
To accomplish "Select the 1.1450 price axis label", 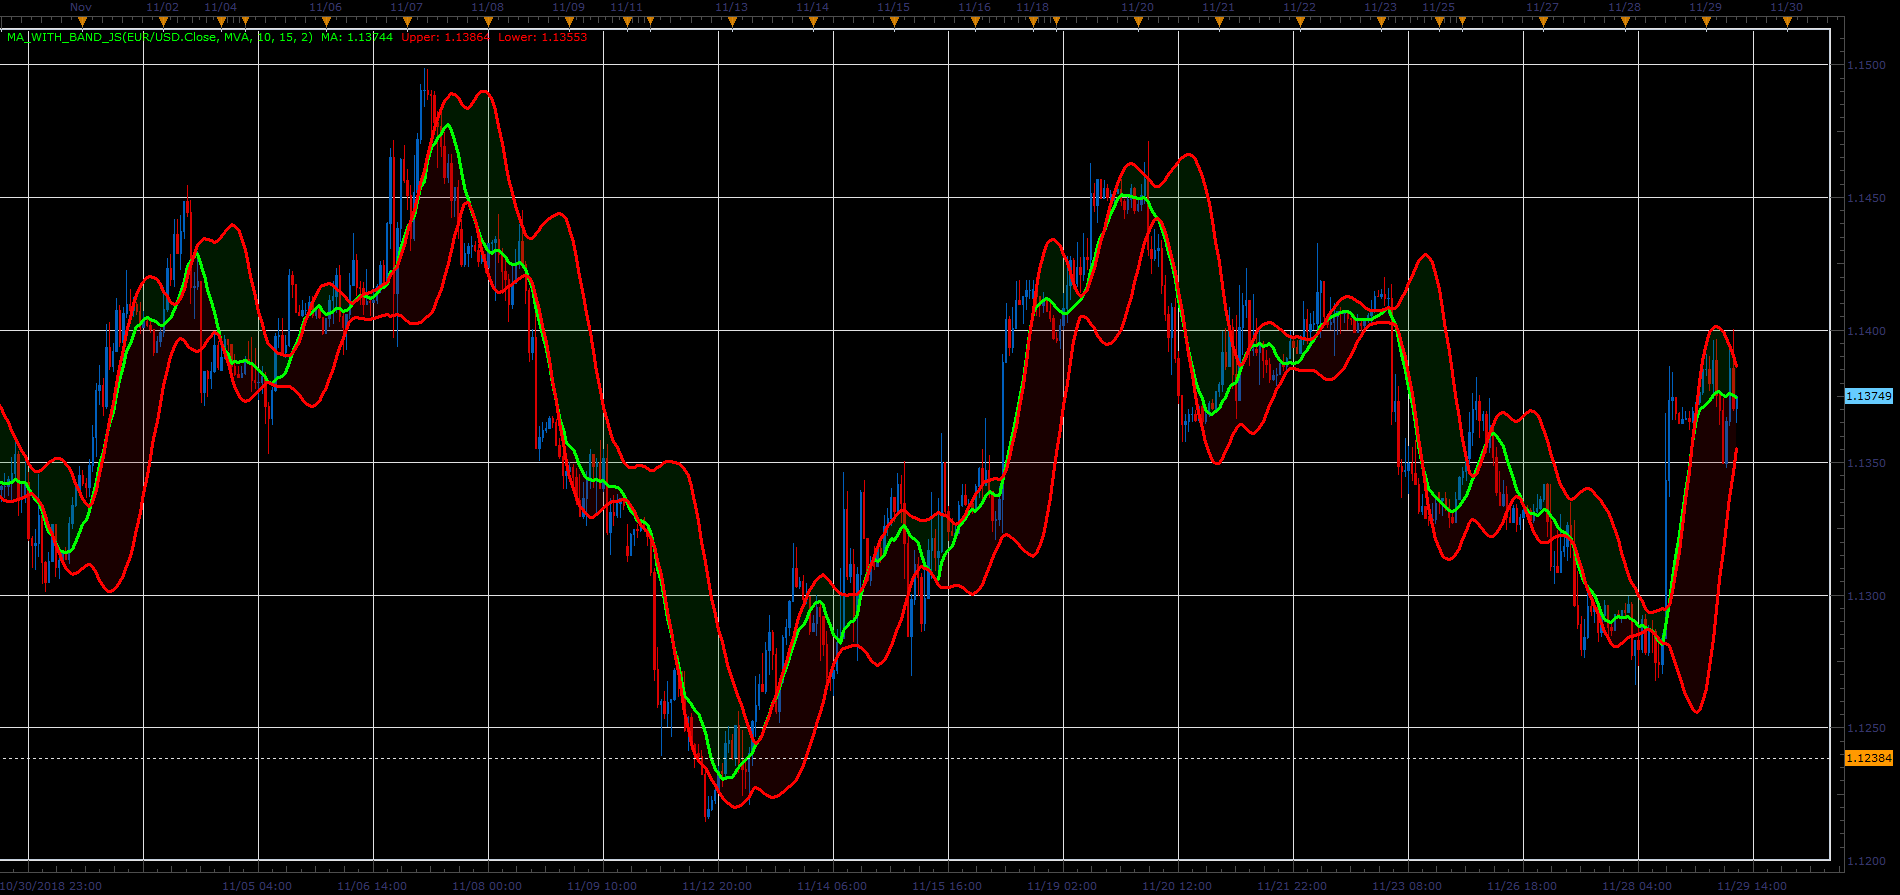I will (x=1867, y=198).
